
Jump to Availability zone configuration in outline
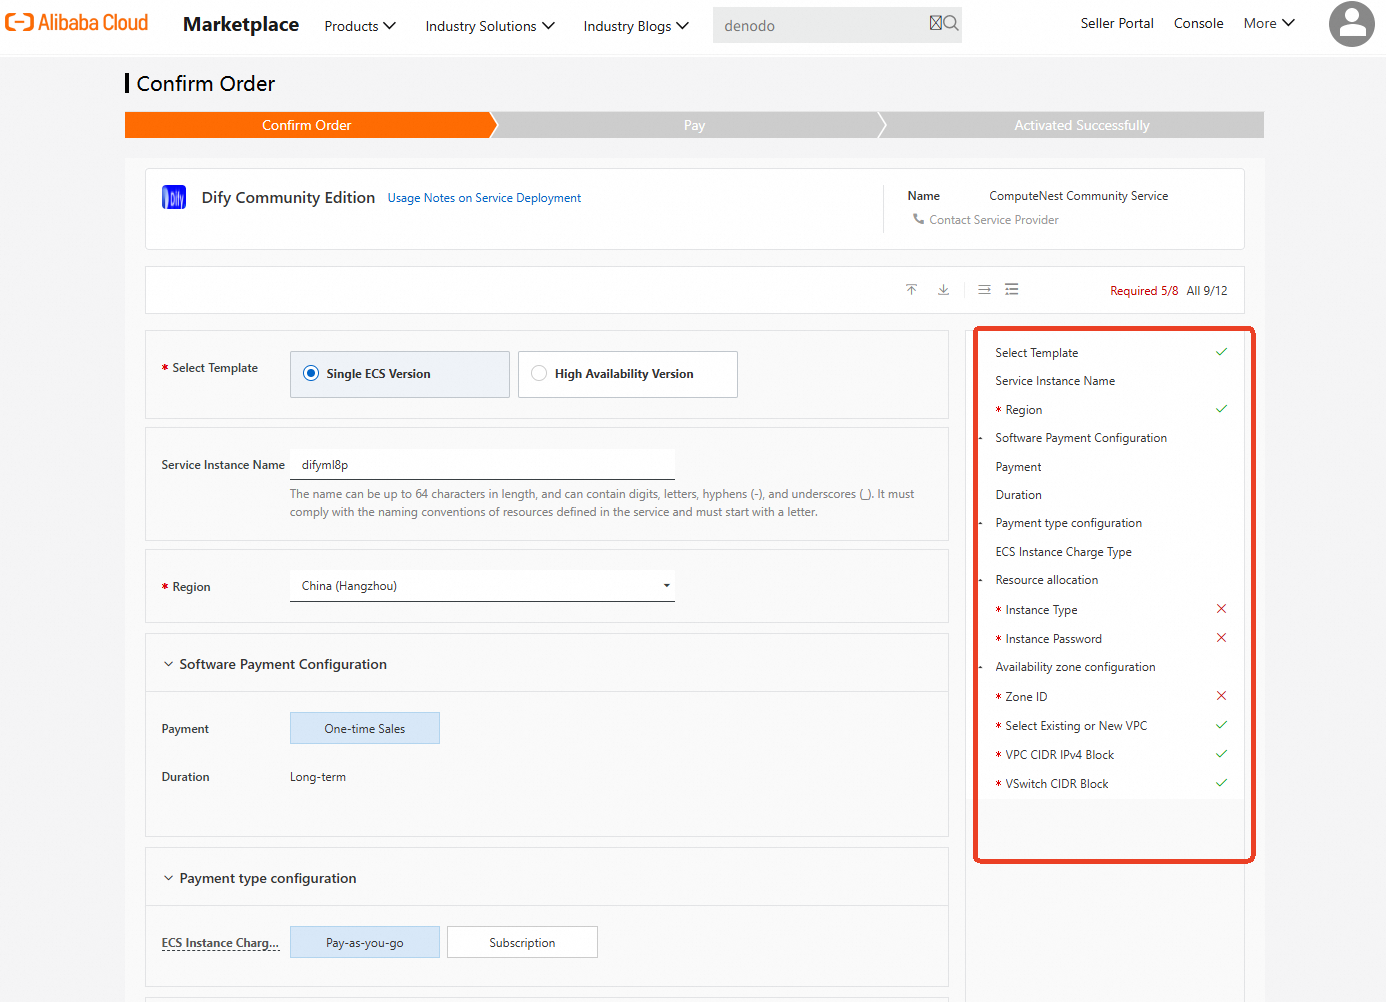1075,667
